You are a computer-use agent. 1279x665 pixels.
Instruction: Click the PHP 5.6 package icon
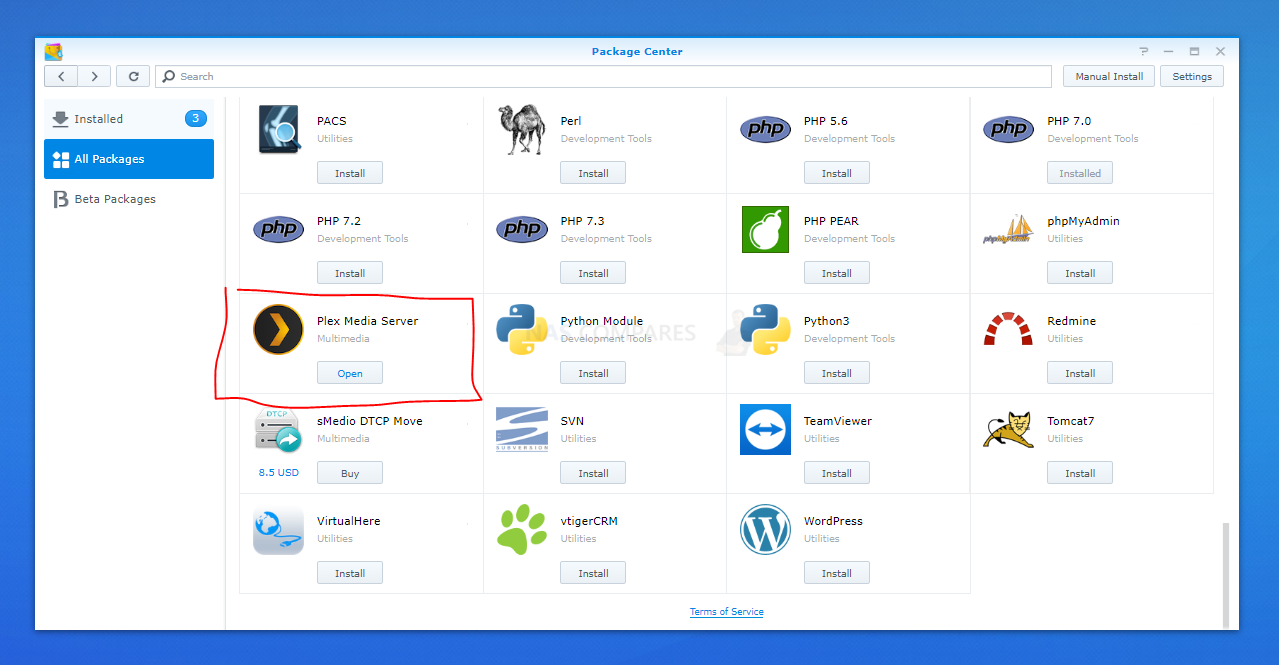tap(765, 129)
